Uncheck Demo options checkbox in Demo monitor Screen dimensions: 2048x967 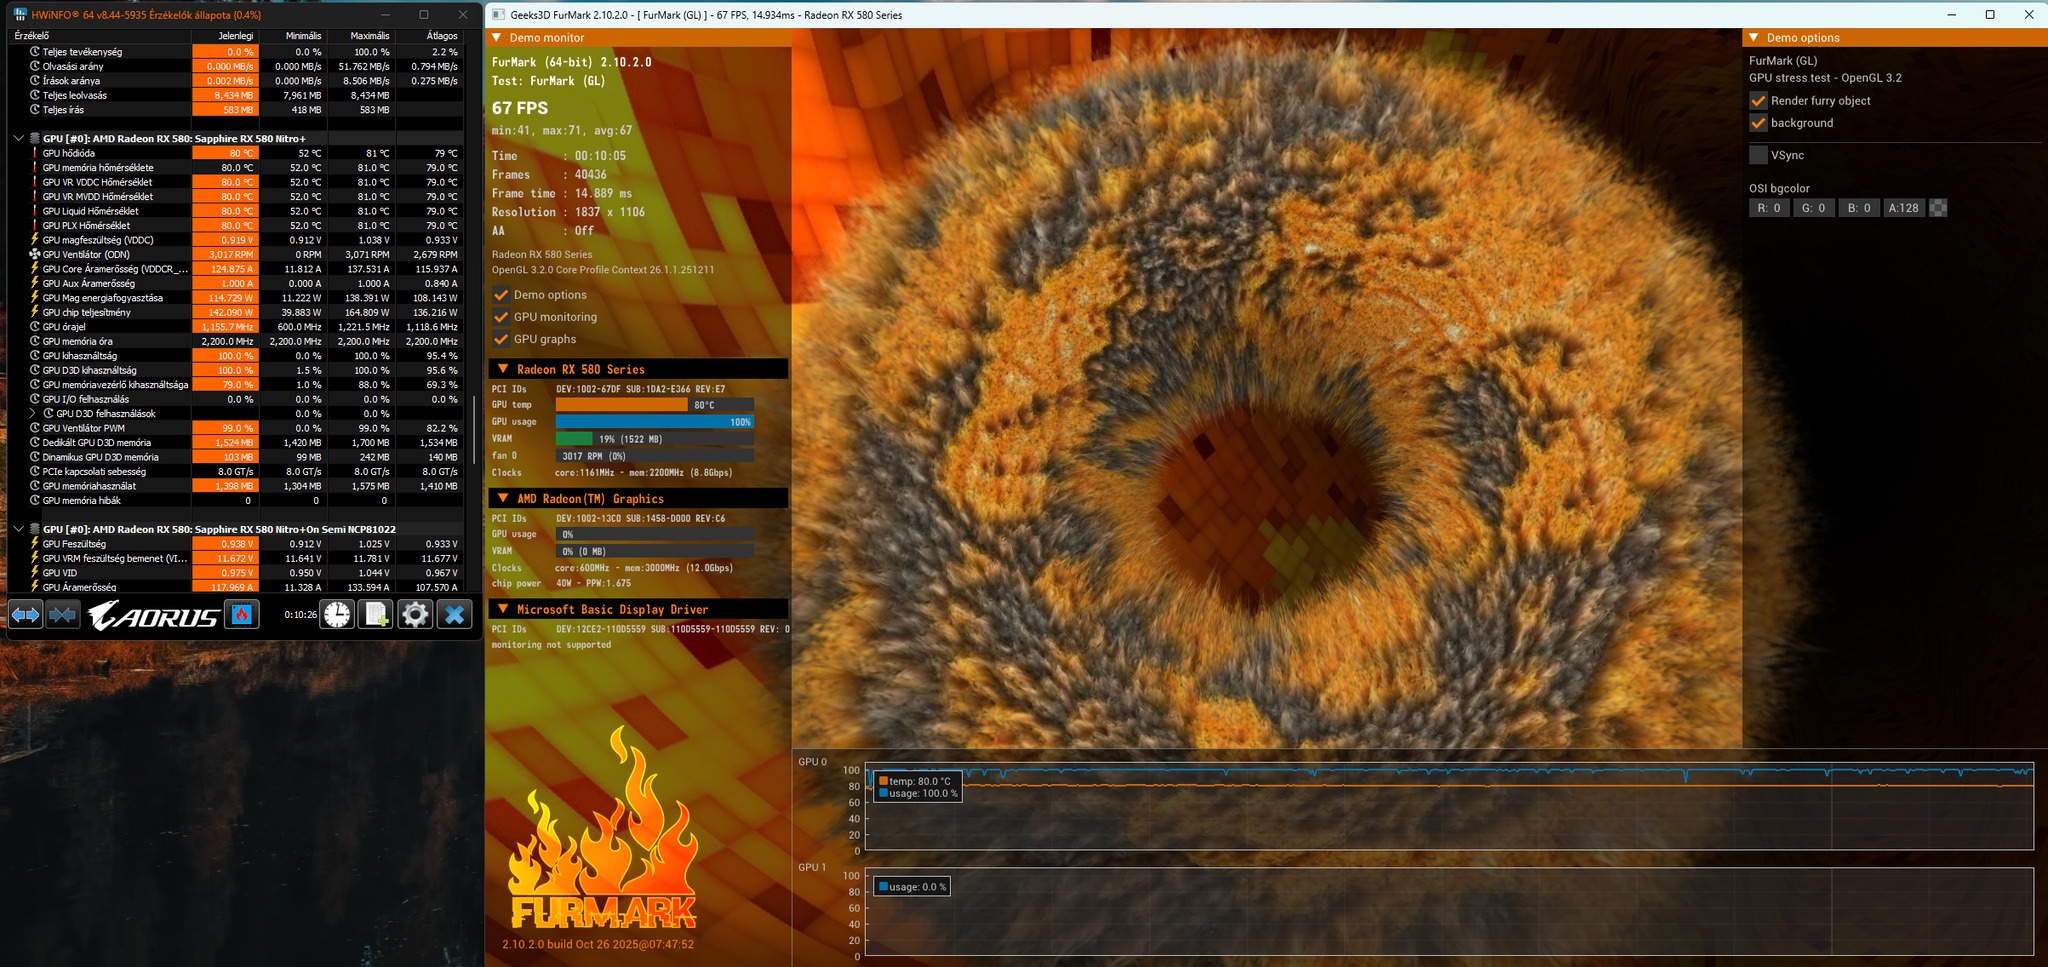point(502,295)
